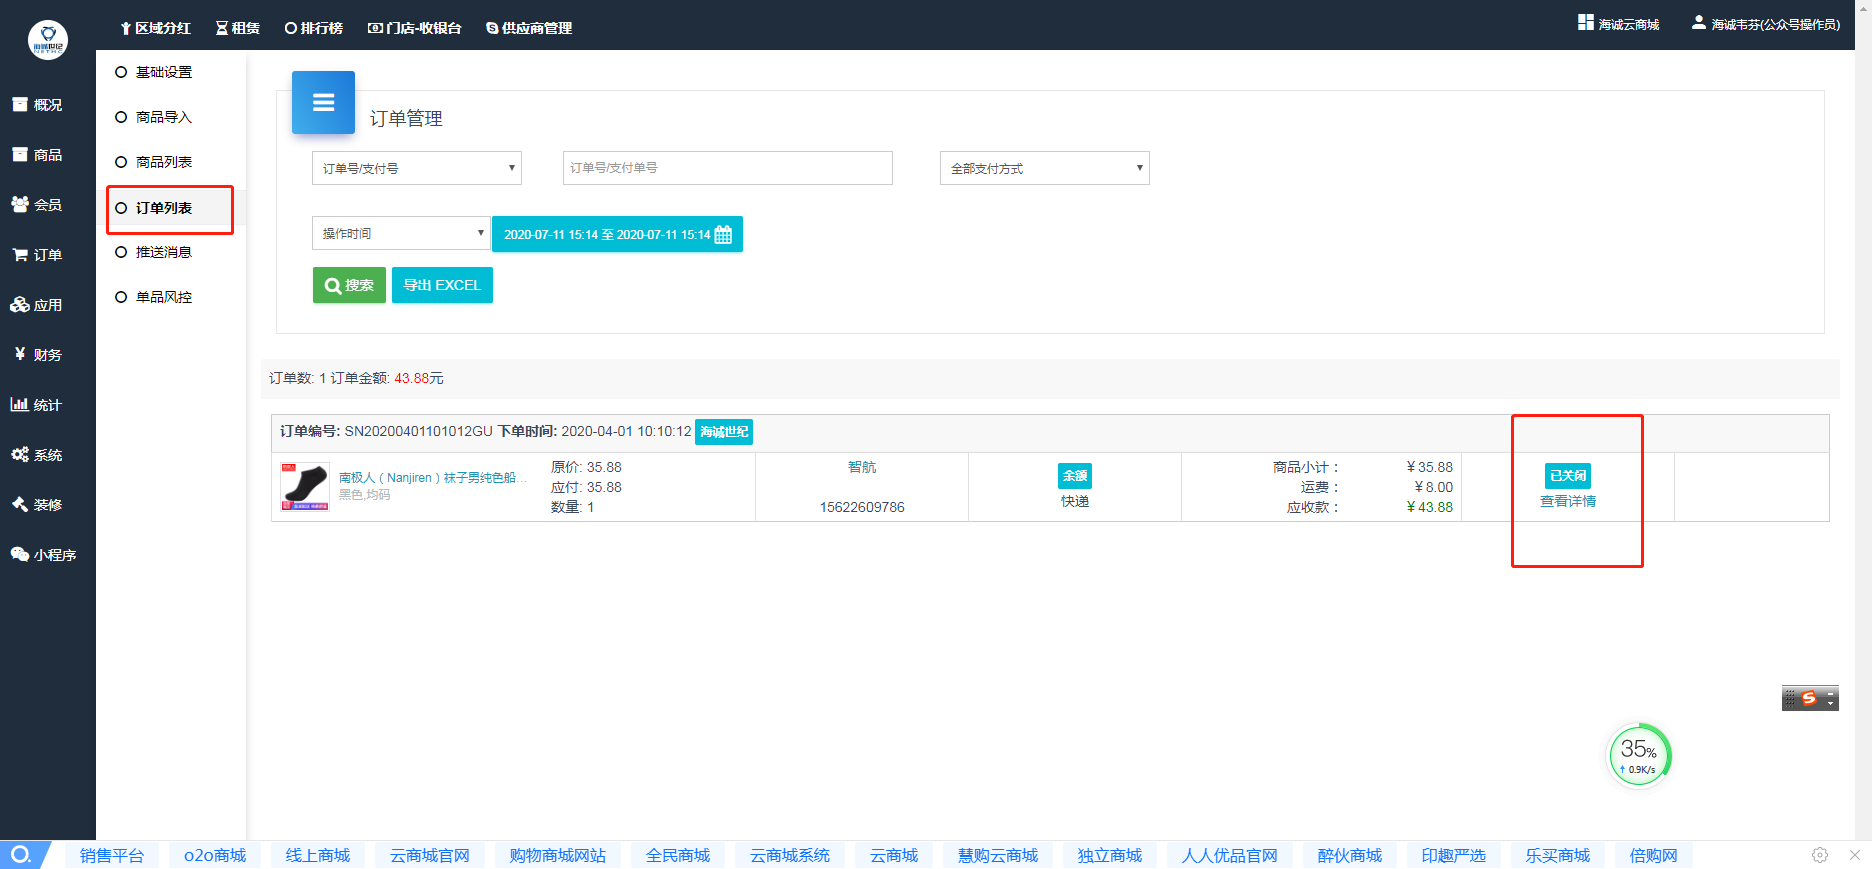Screen dimensions: 1872x869
Task: Click the 小程序 WeChat icon
Action: pos(20,554)
